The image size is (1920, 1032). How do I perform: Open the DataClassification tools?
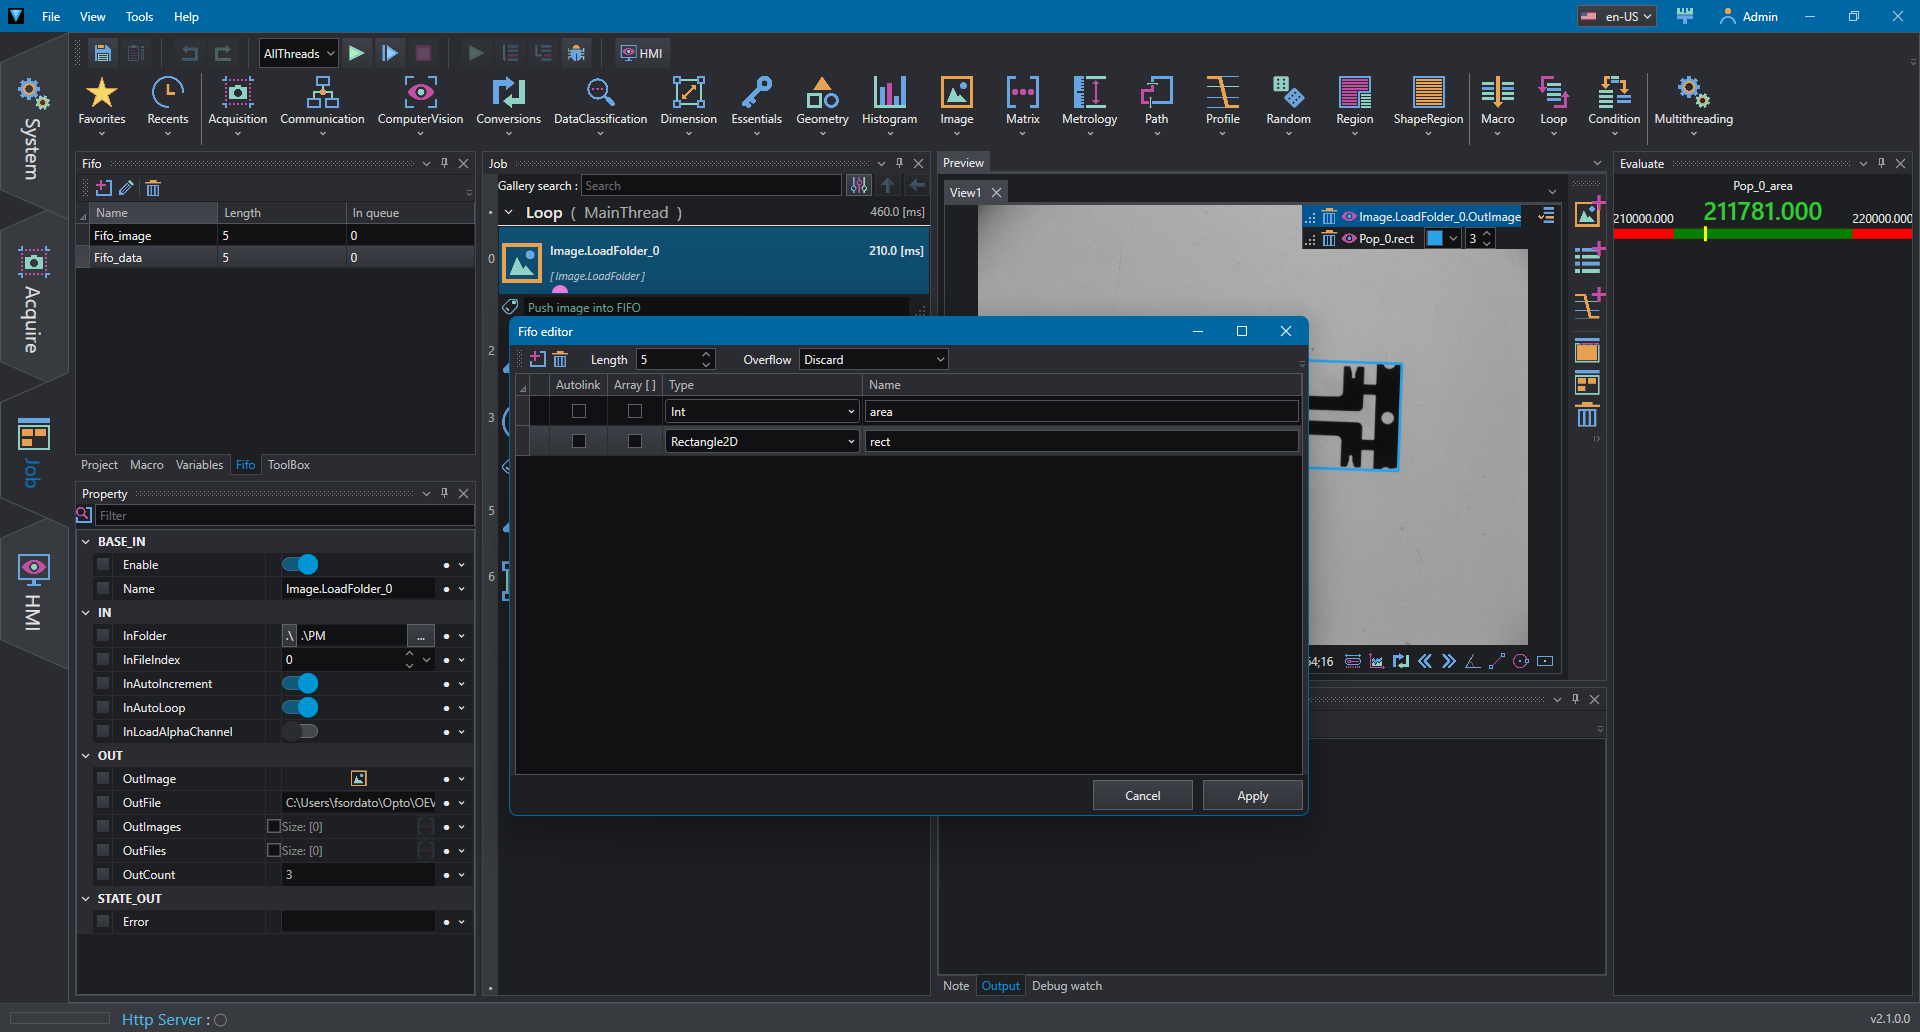tap(600, 103)
